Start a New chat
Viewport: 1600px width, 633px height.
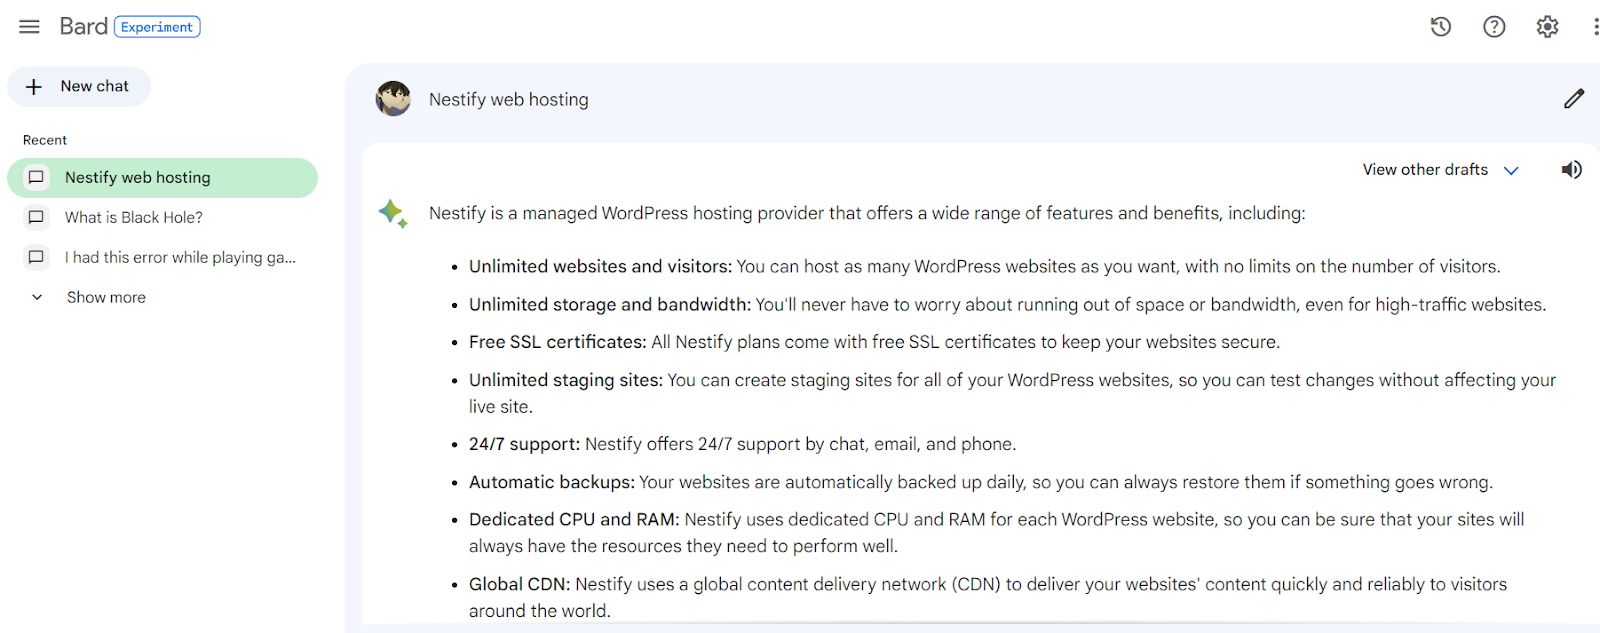pos(79,86)
